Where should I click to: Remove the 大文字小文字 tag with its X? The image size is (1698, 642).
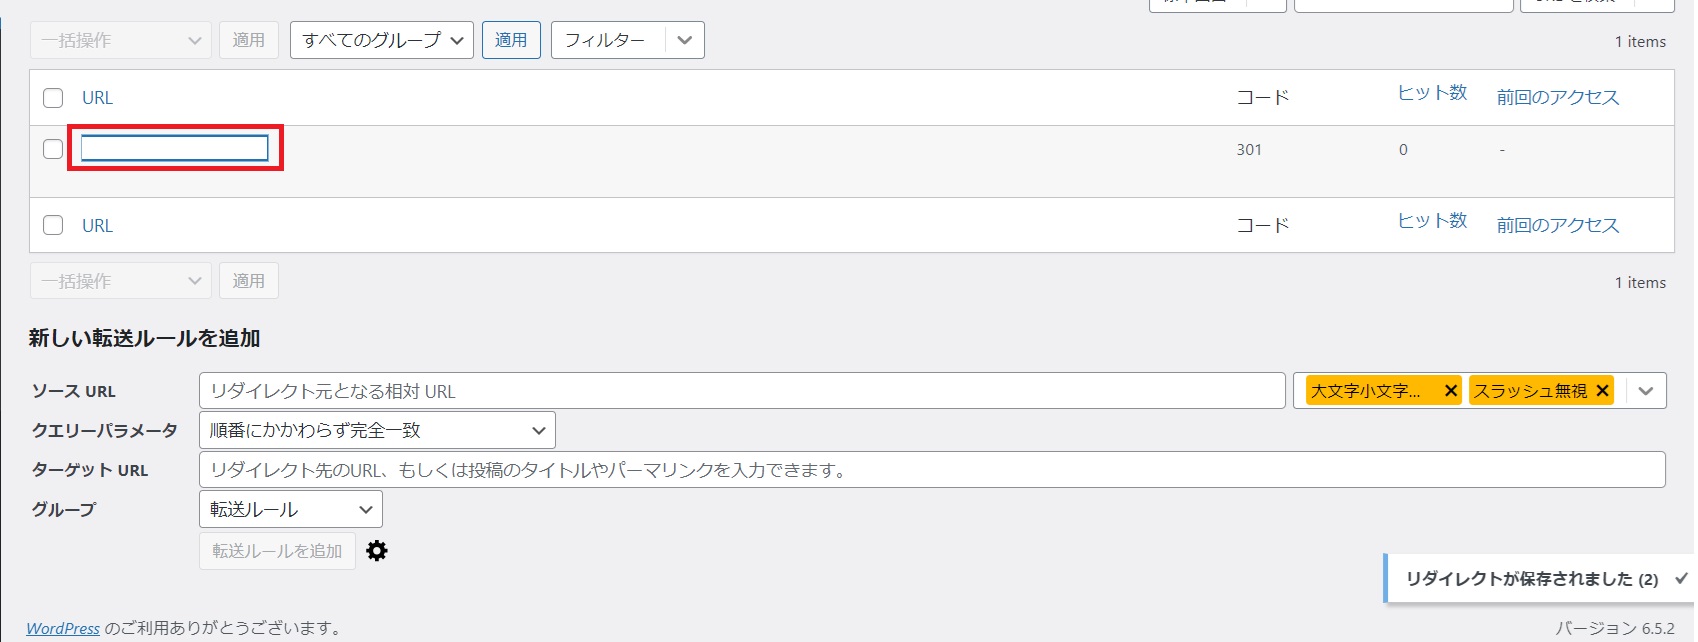1450,391
